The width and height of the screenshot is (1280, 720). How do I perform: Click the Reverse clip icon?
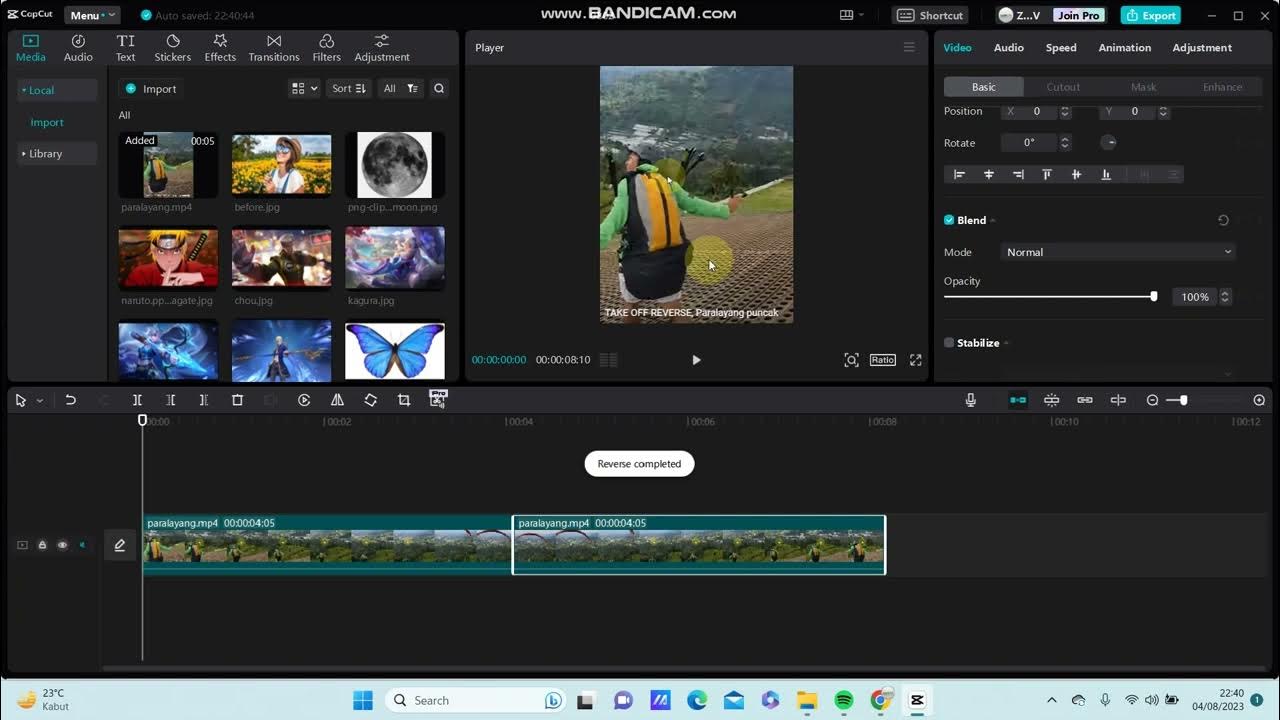pos(304,400)
